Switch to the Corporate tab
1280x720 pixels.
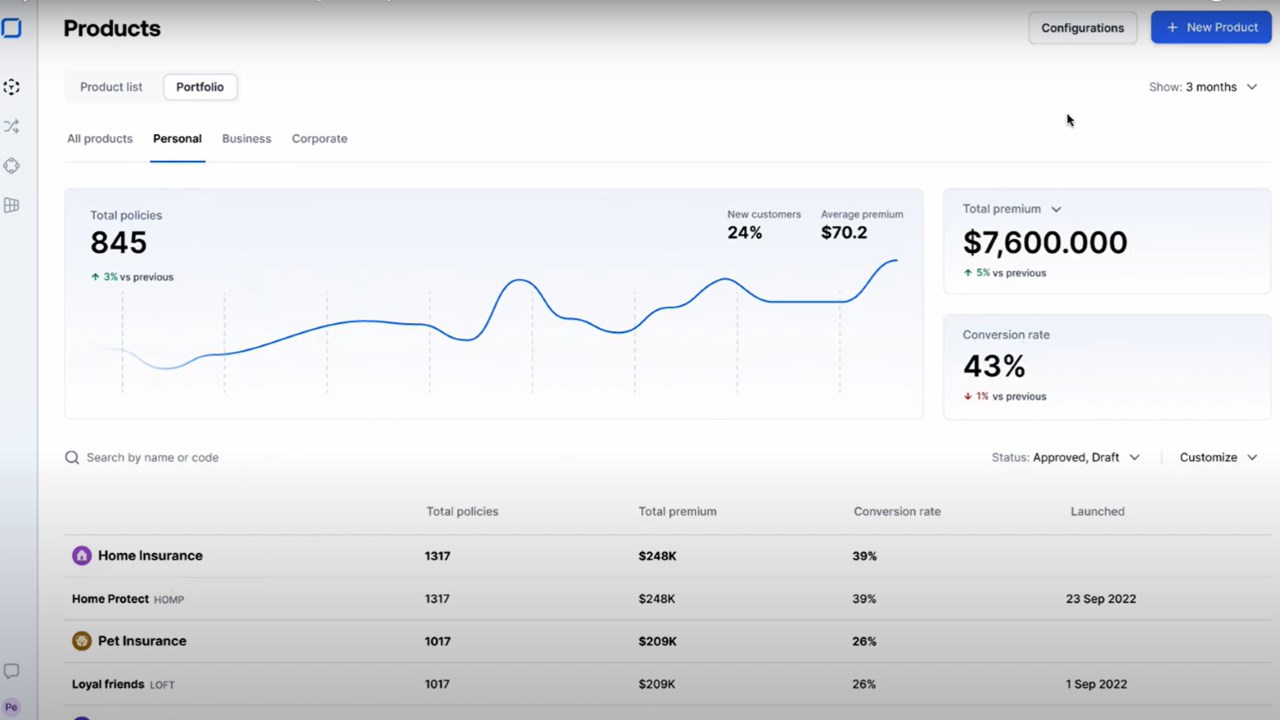320,139
